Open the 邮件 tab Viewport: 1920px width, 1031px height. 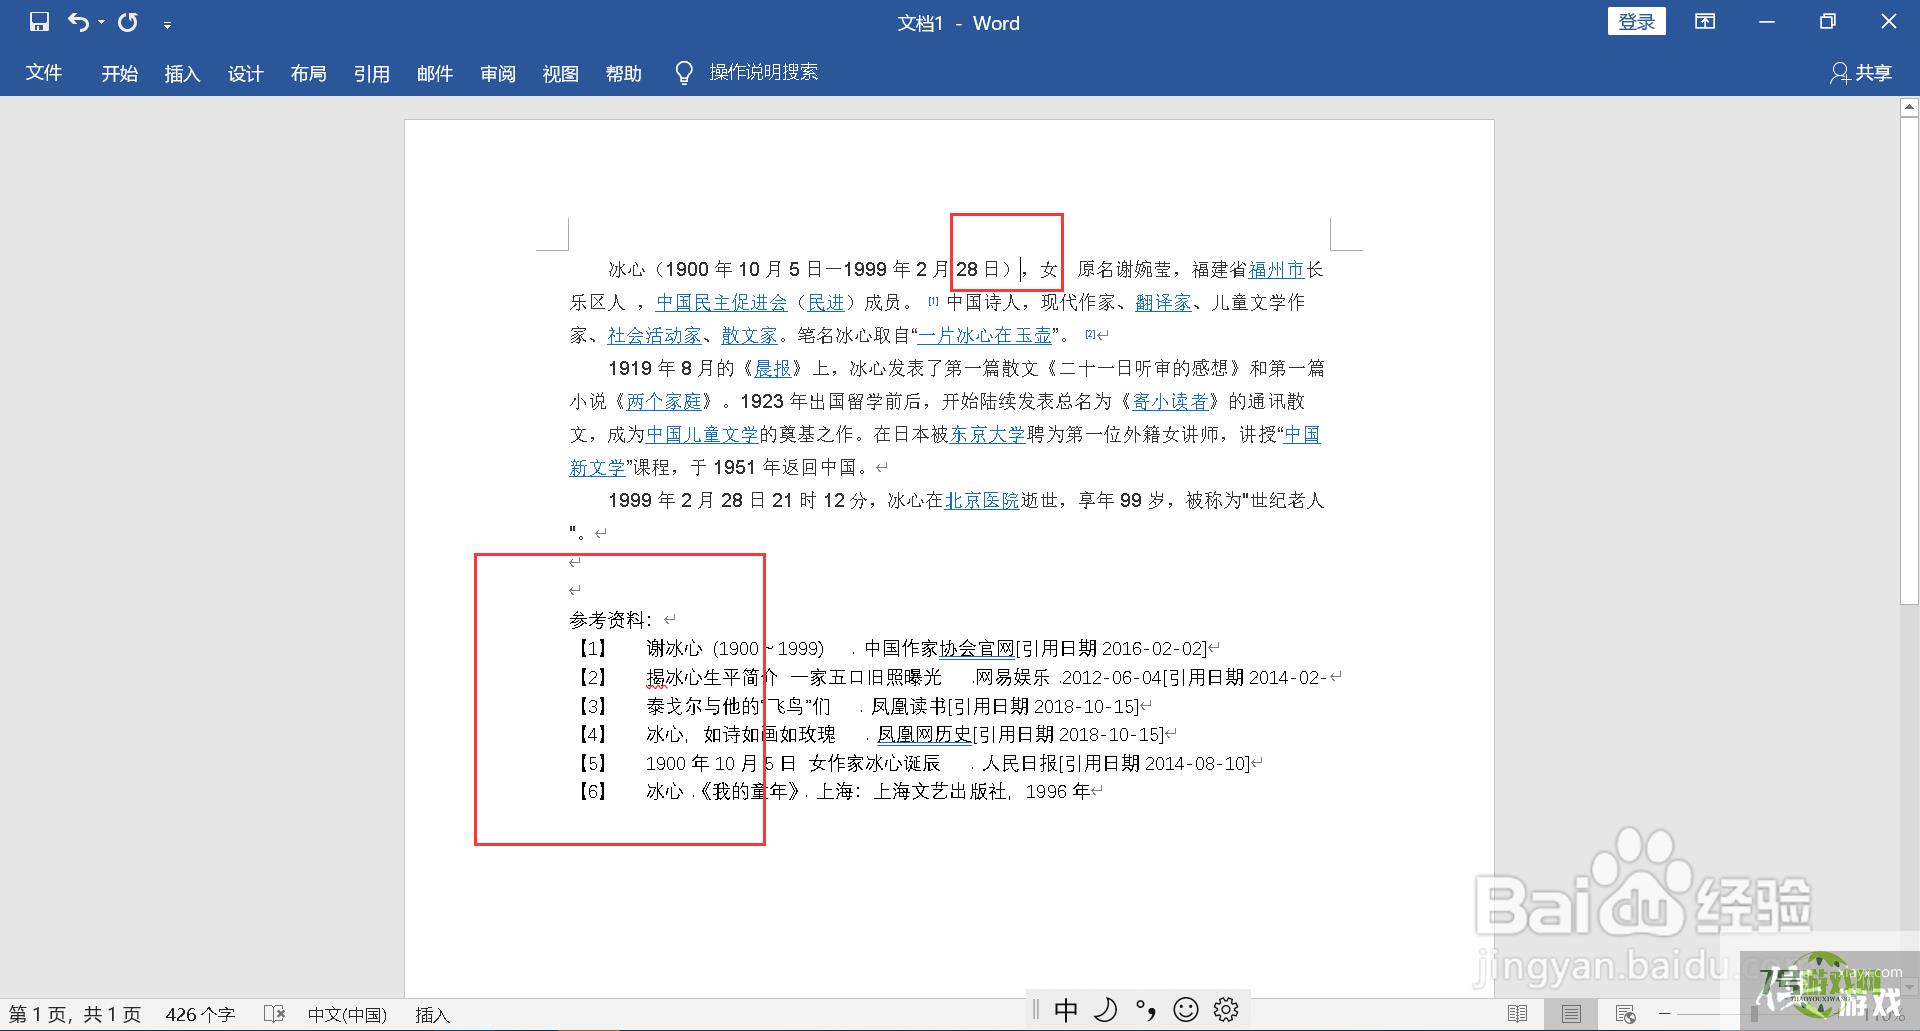click(434, 73)
